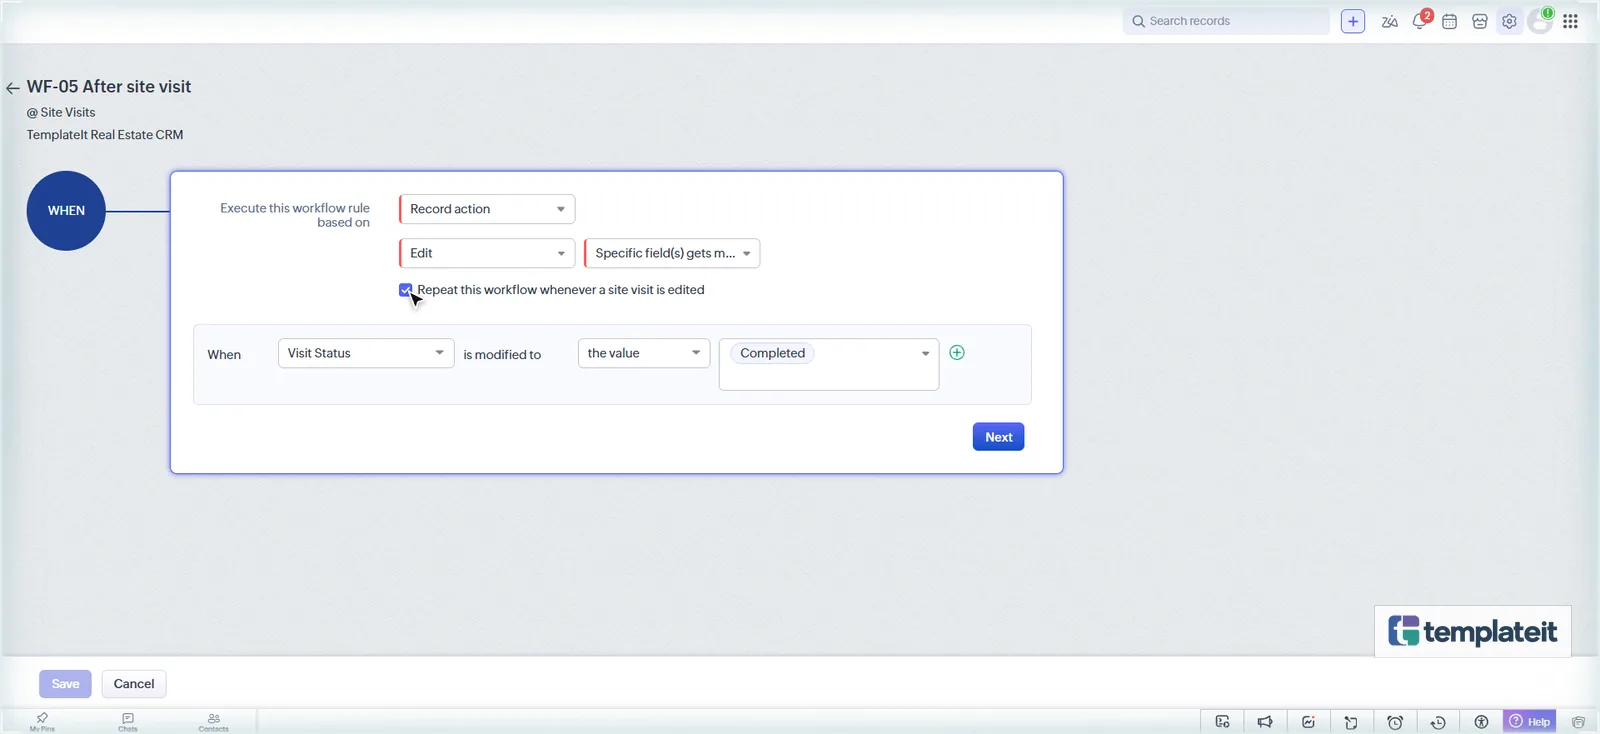Click the plus create-record button in header
The width and height of the screenshot is (1600, 734).
1353,21
